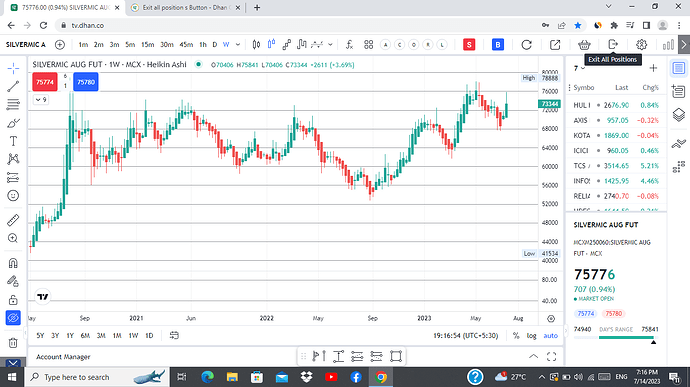Open the object tree layers icon
690x387 pixels.
(679, 115)
